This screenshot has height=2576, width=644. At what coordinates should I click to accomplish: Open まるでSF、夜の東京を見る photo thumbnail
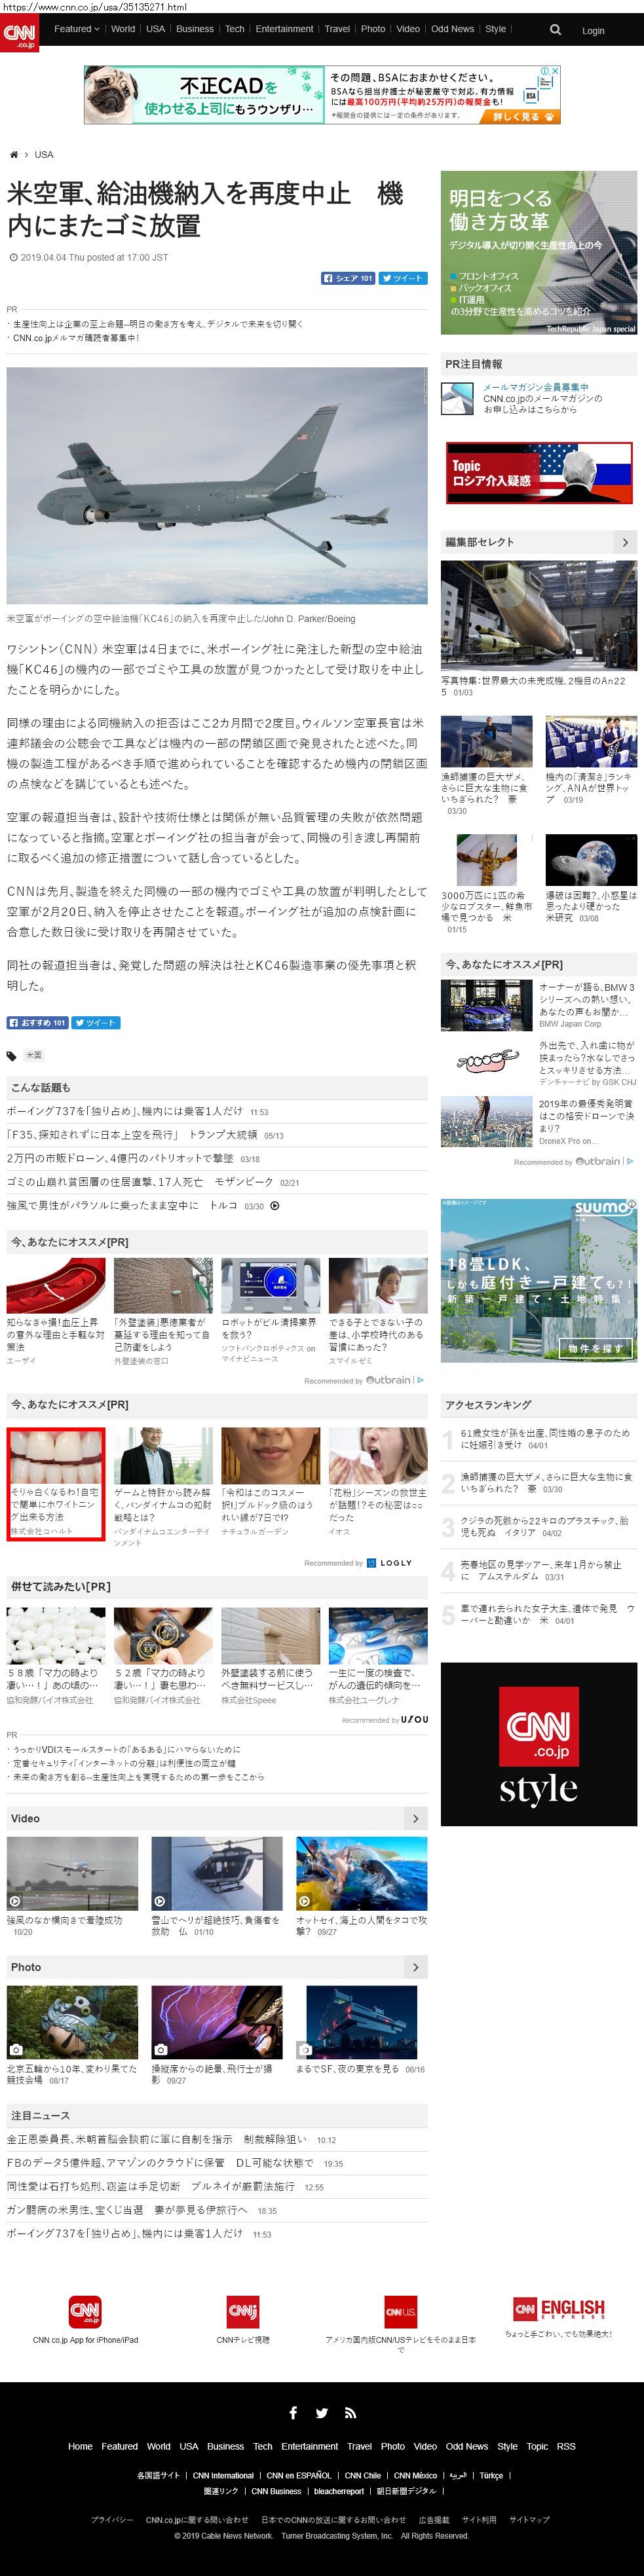click(362, 2023)
